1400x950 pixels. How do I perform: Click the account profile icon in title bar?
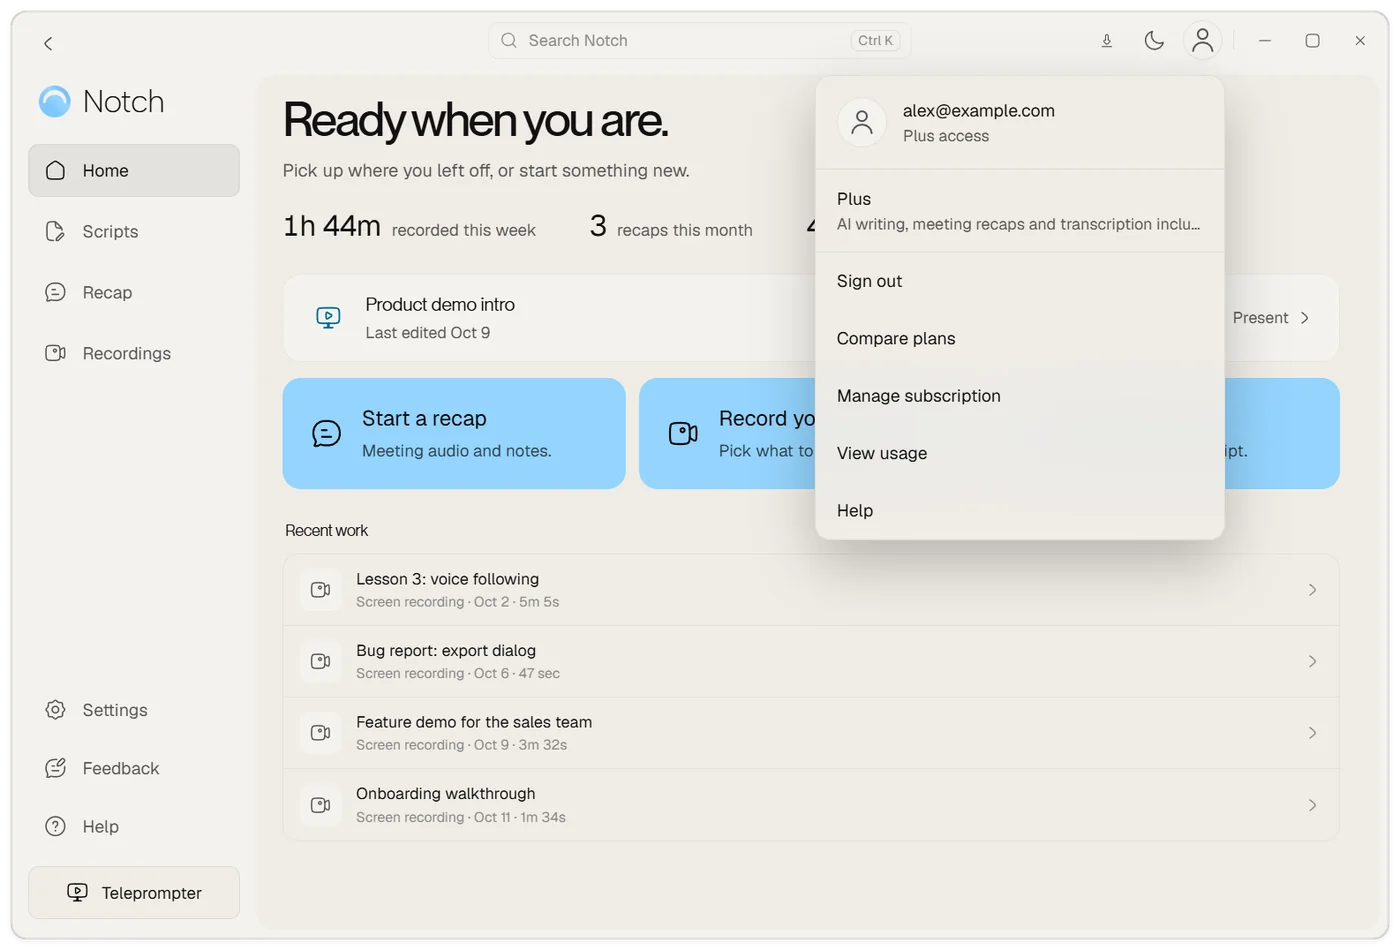1202,41
